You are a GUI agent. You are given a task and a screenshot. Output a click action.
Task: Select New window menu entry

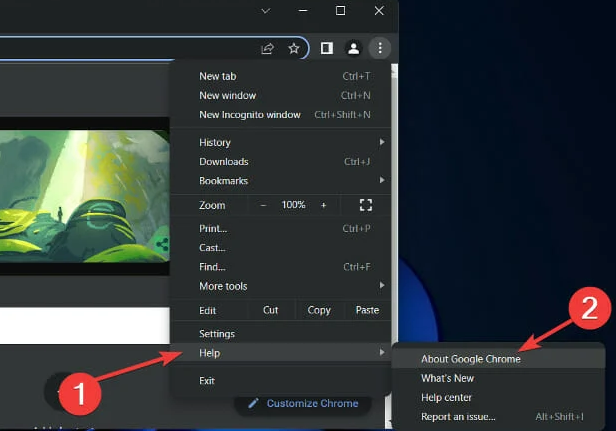(x=281, y=95)
